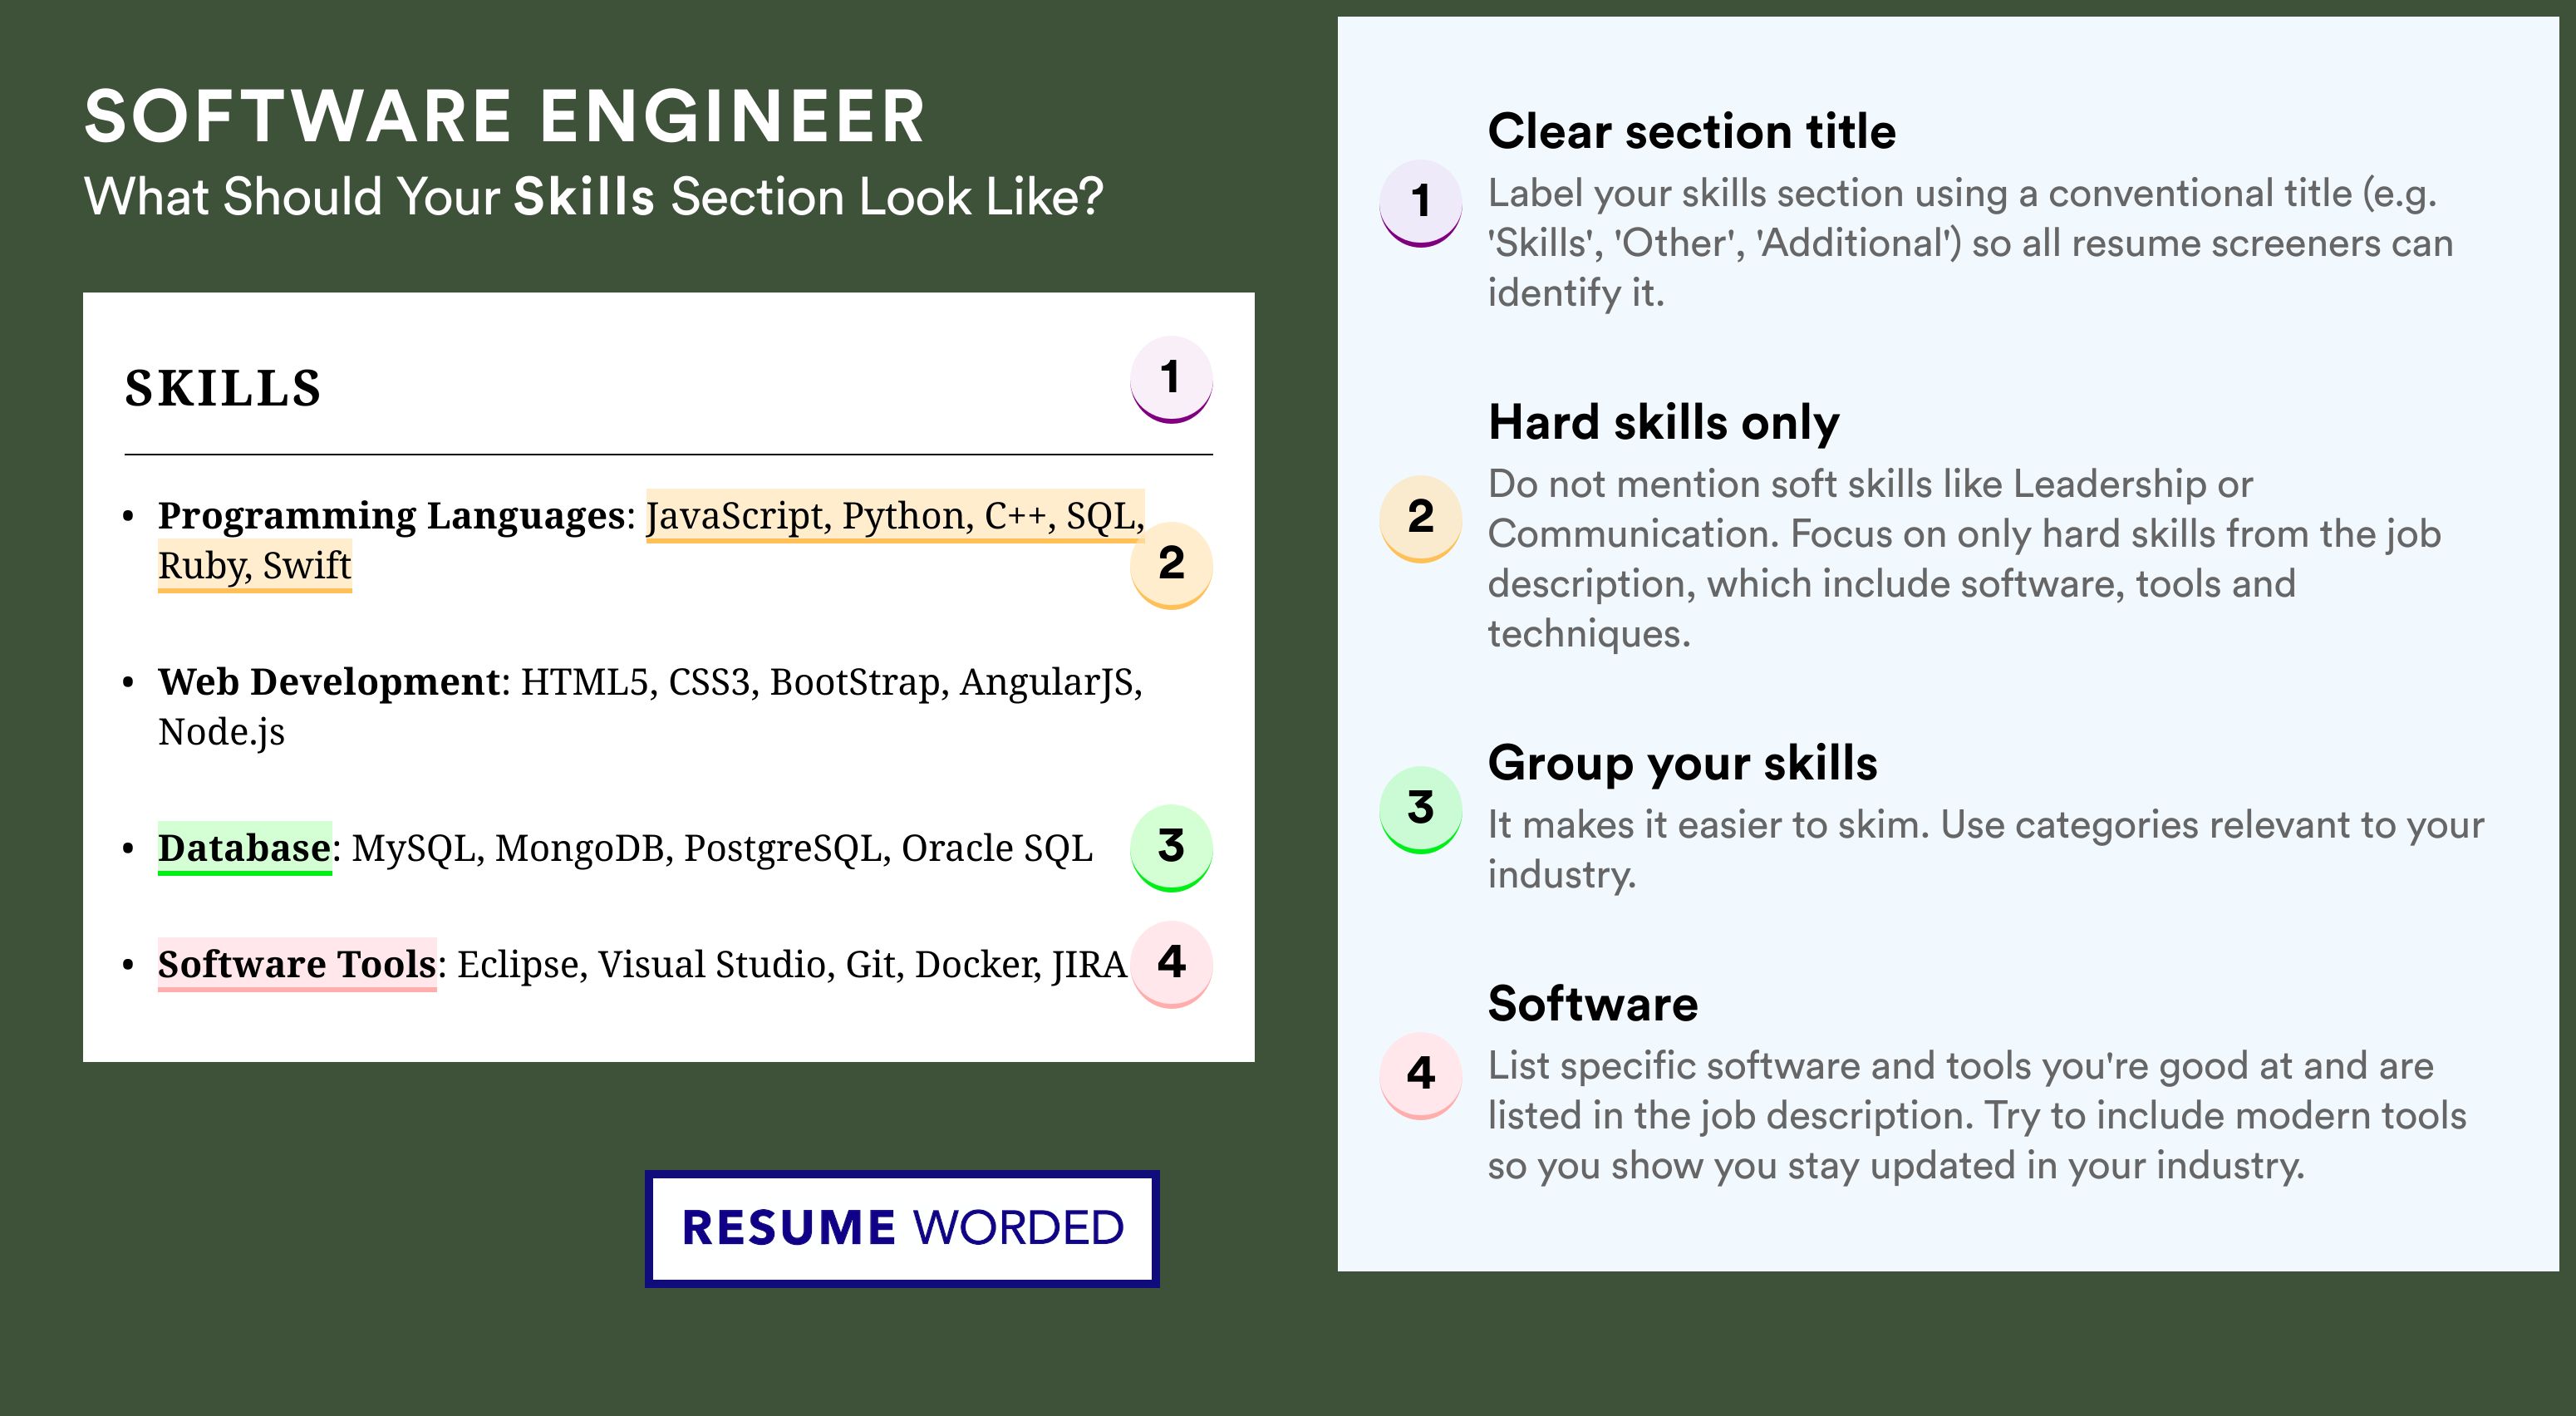Click the green number 3 badge next to Database line
Screen dimensions: 2576x1416
[x=1171, y=848]
